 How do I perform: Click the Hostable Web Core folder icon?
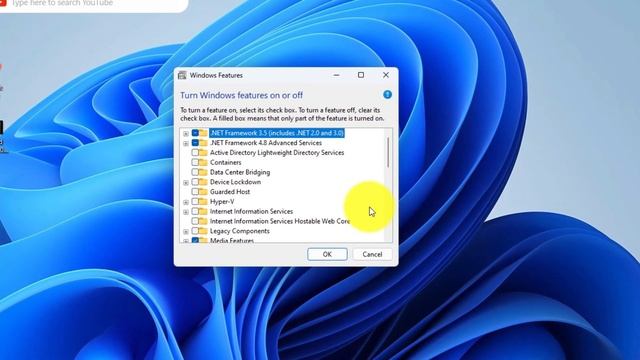click(x=203, y=221)
